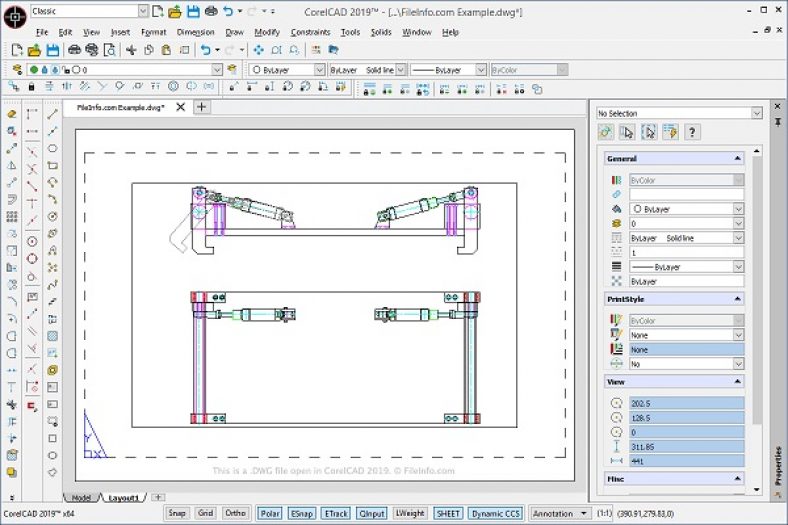Open the Classic workspace dropdown

point(142,12)
